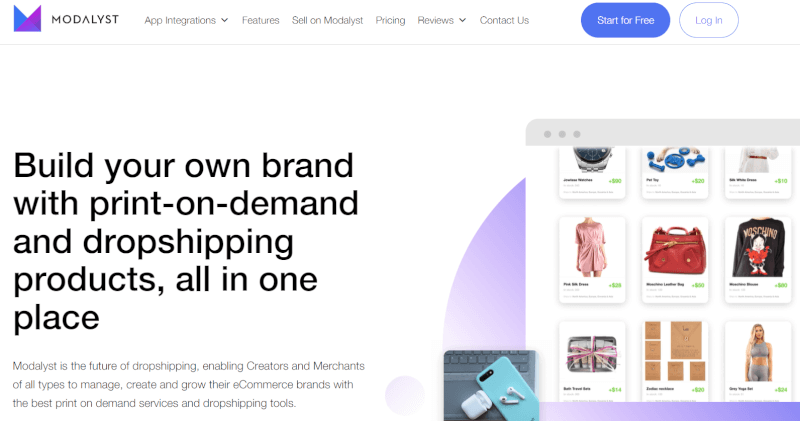Select the blue pet toy product card
Screen dimensions: 800x421
(x=675, y=172)
